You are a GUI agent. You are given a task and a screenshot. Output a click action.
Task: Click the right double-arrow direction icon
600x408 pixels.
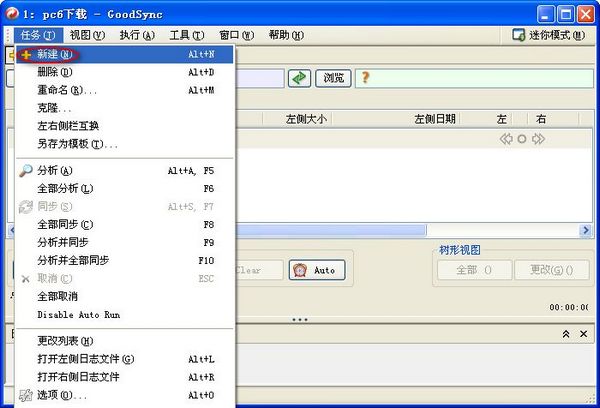pos(538,139)
